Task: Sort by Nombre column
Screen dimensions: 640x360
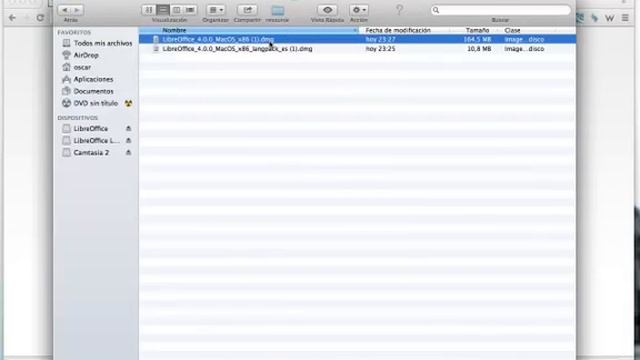Action: [x=249, y=30]
